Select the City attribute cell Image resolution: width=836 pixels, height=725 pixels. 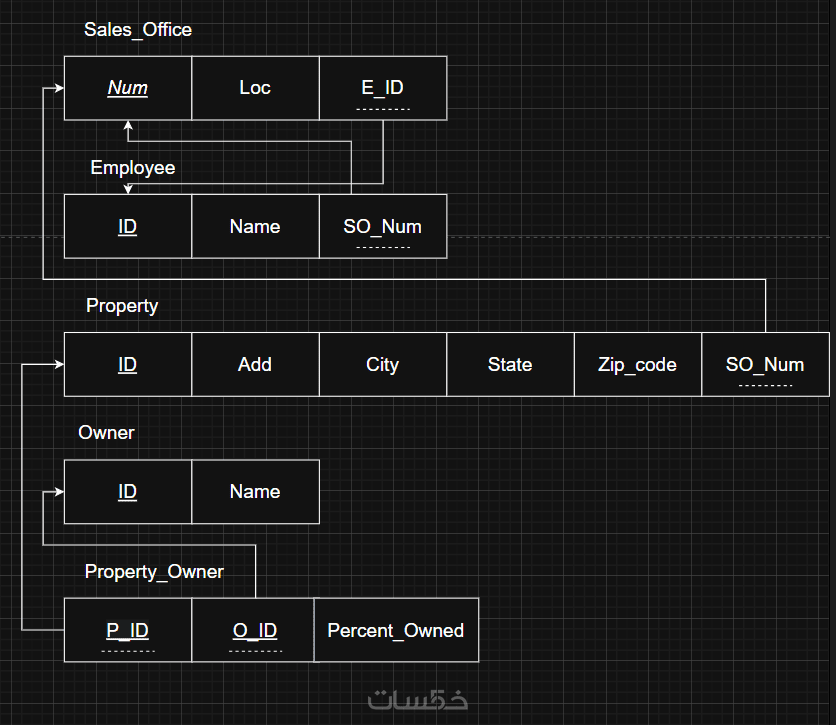click(x=382, y=365)
